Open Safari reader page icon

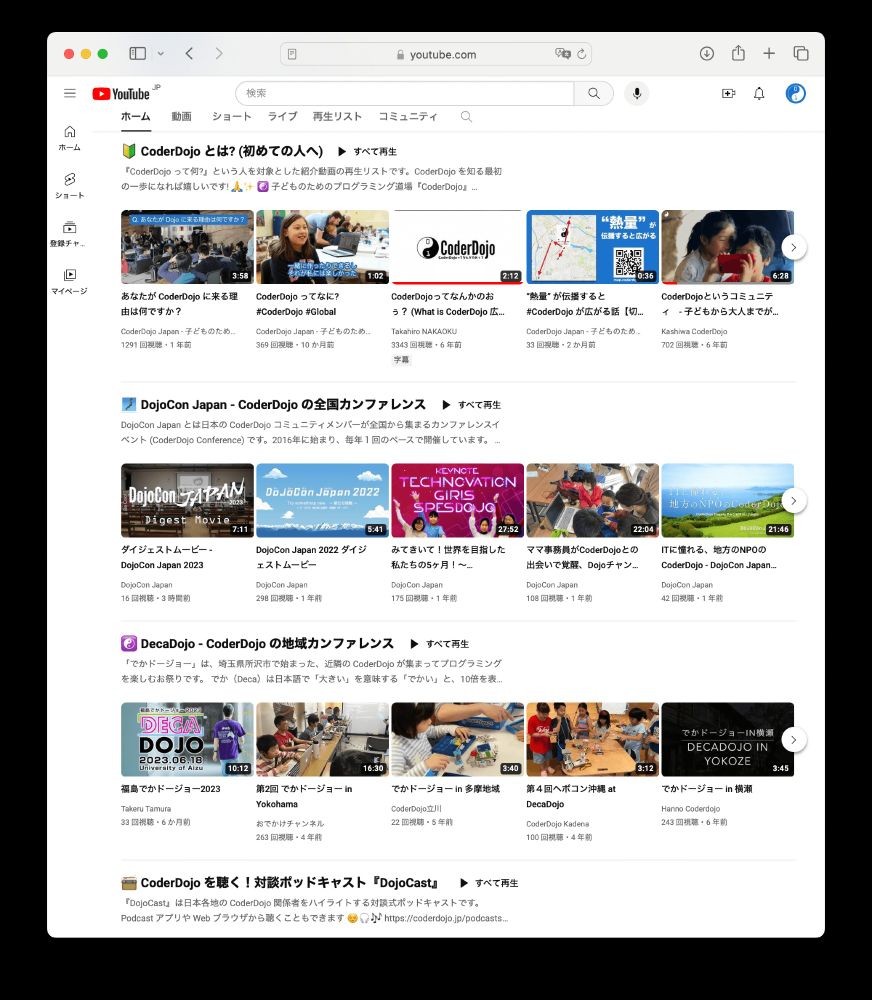292,54
